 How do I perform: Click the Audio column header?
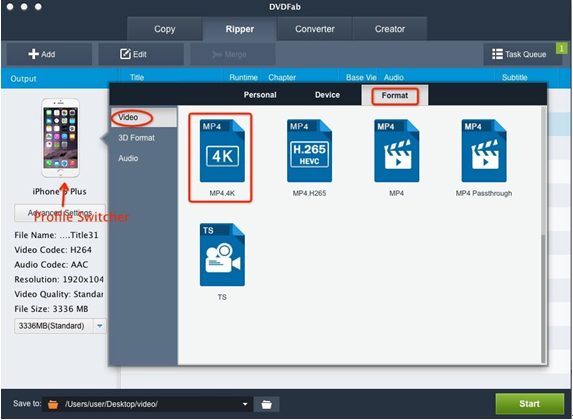[394, 77]
